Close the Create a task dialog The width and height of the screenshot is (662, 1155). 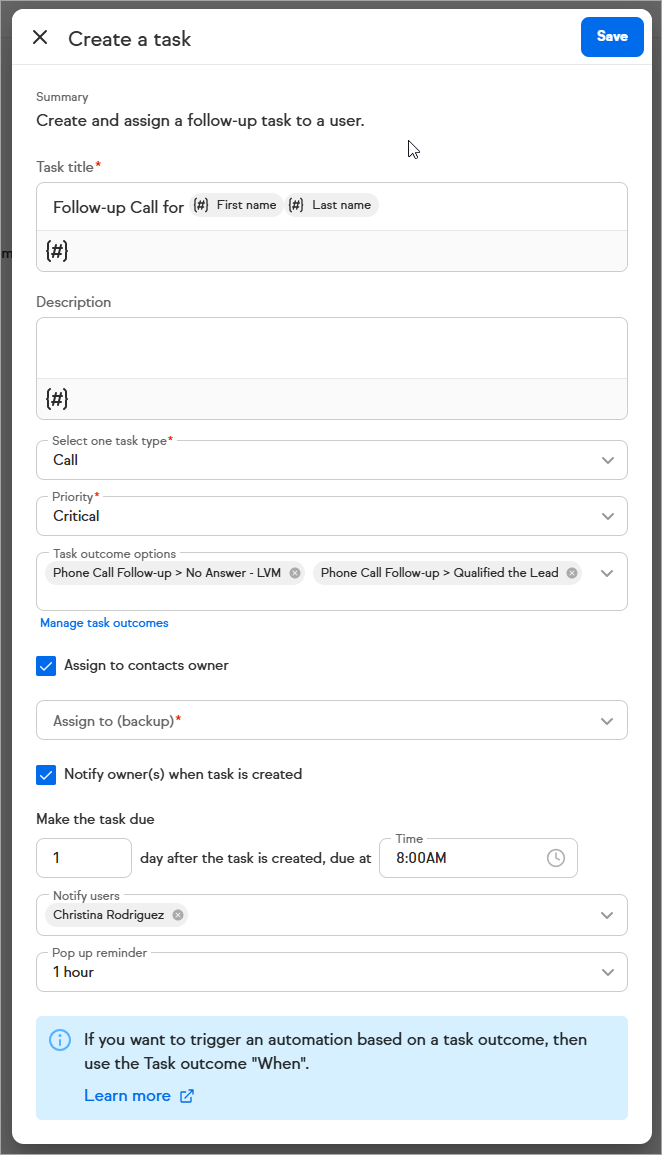coord(40,38)
